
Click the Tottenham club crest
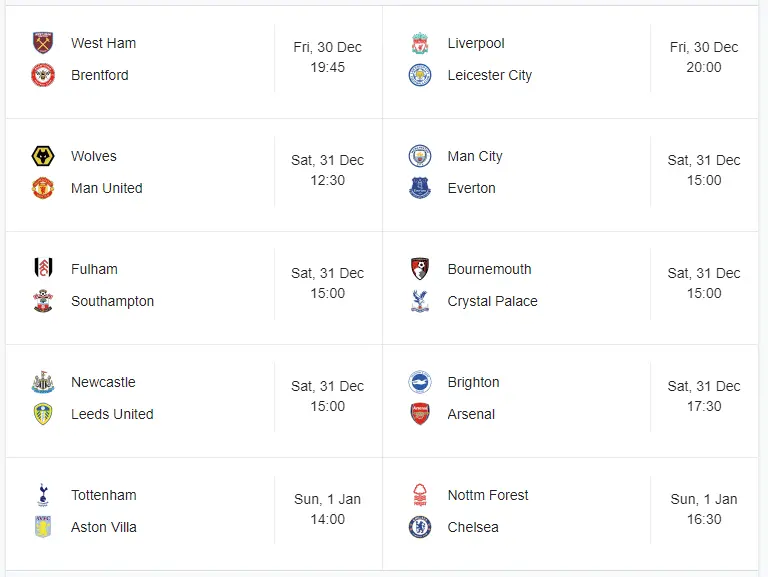(x=43, y=495)
